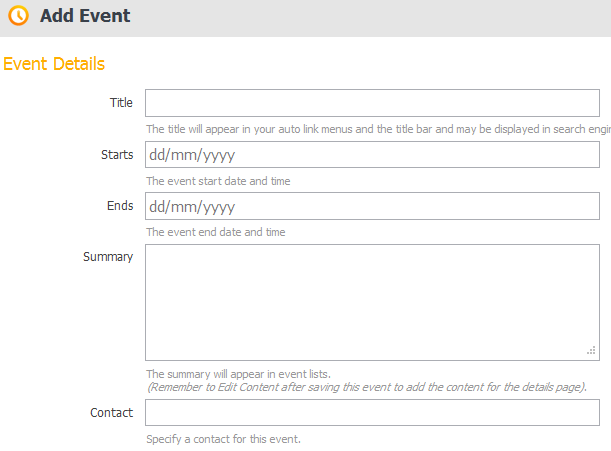Focus the Title input field

(372, 103)
